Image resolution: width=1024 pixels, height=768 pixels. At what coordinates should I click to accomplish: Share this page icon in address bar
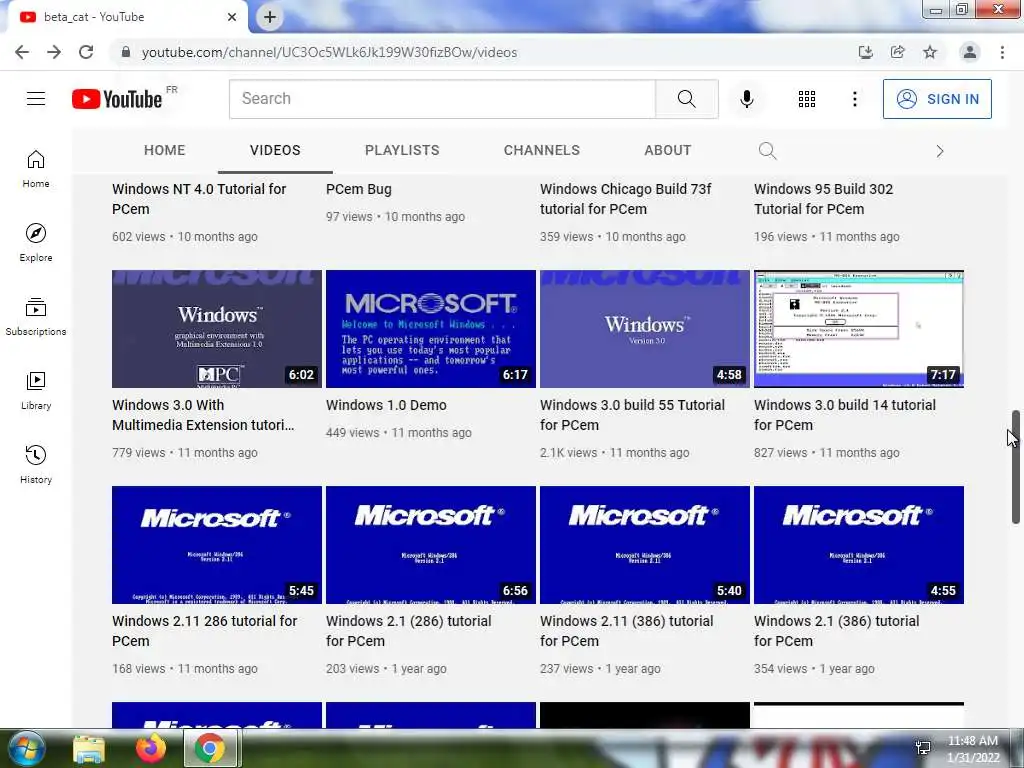tap(898, 52)
